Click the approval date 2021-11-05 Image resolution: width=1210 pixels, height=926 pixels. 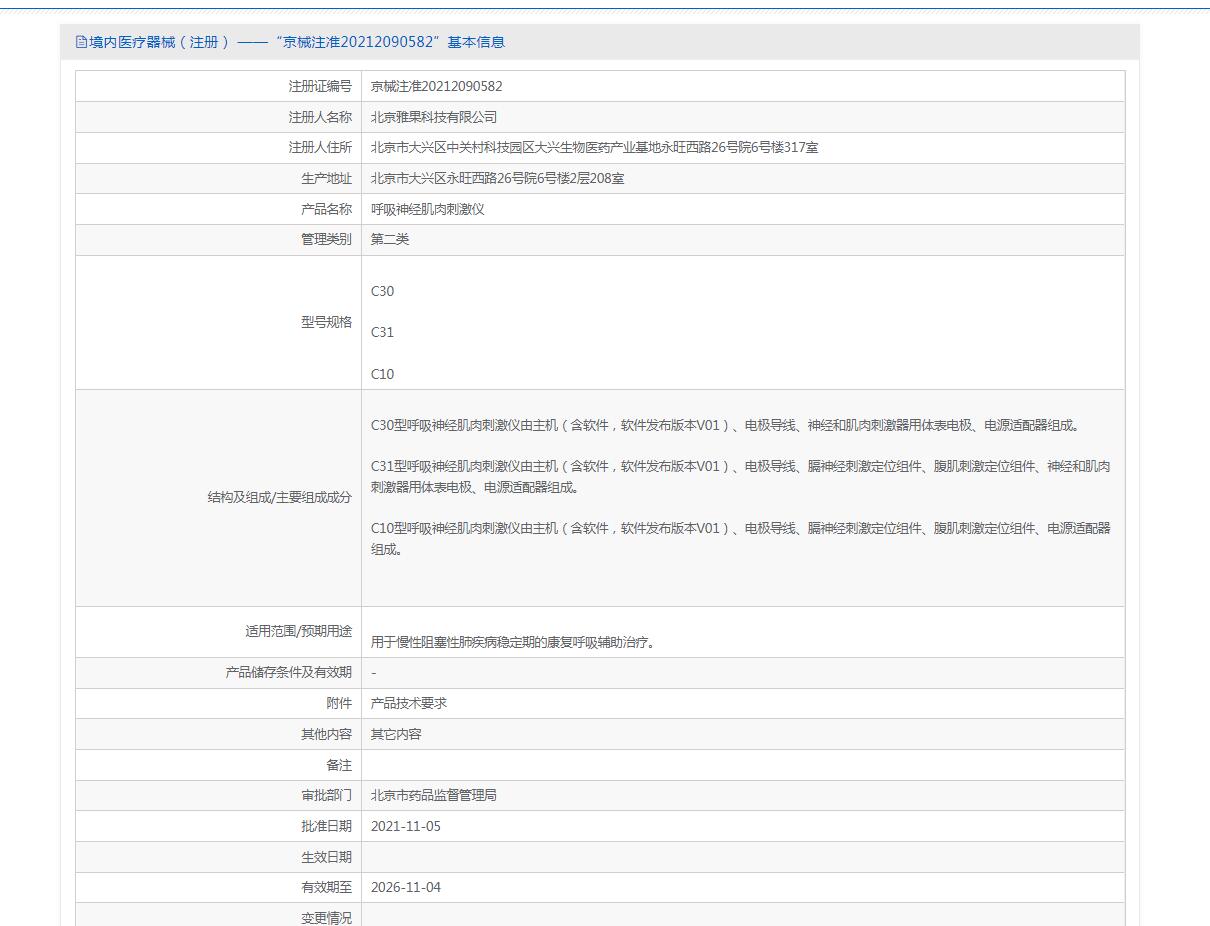(x=406, y=826)
